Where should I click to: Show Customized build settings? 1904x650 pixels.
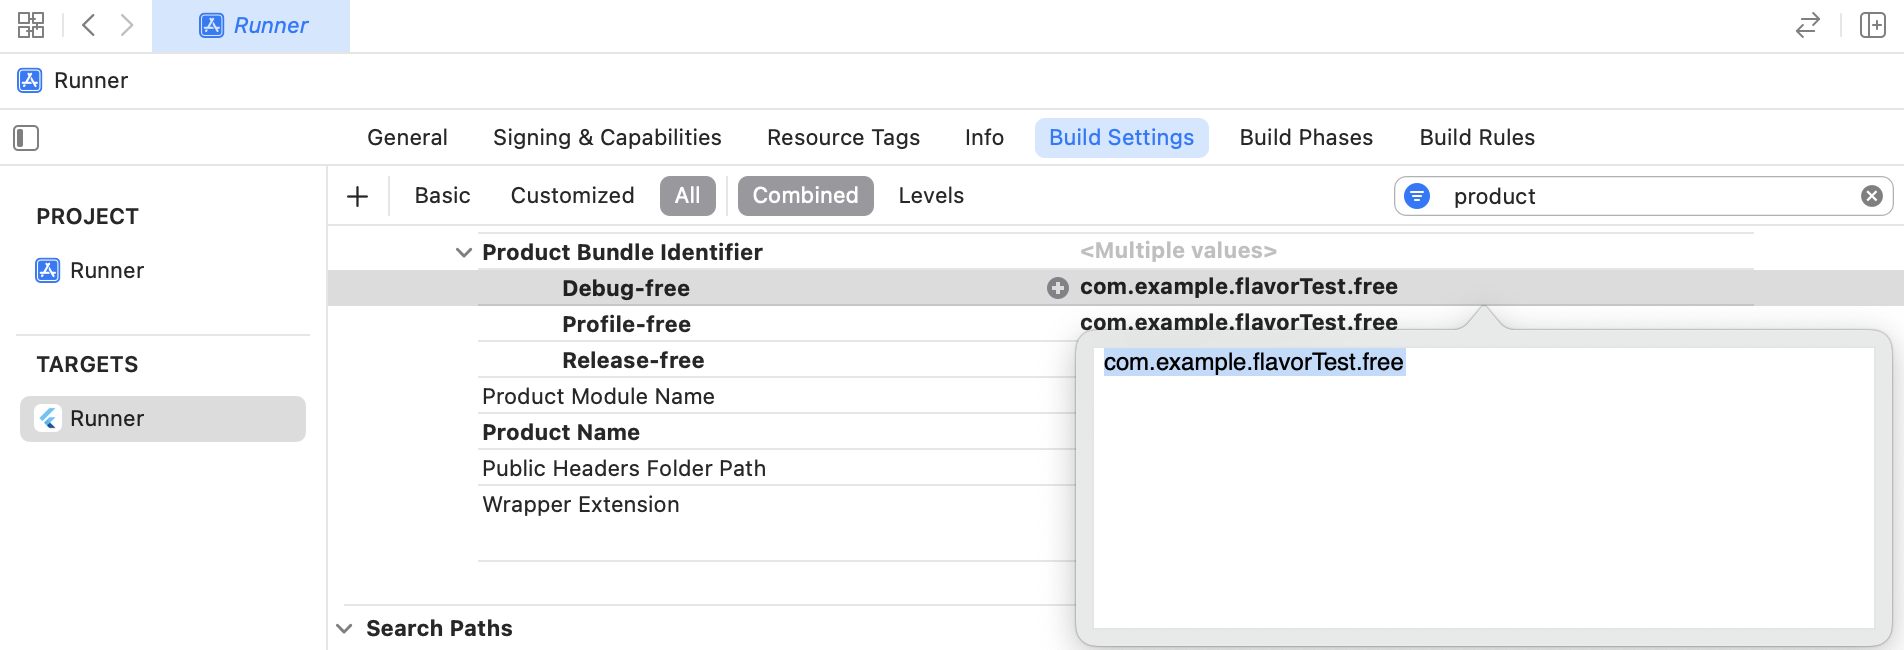click(x=572, y=196)
